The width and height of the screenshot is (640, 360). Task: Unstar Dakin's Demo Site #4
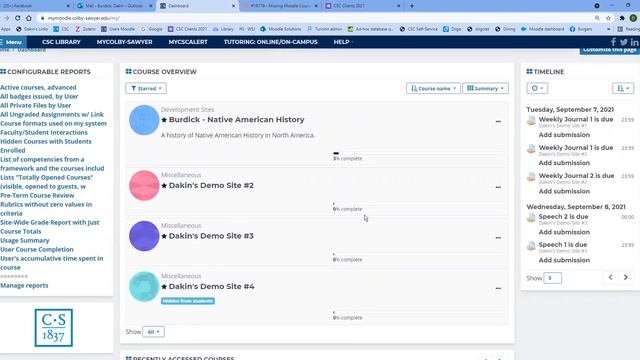click(x=164, y=287)
